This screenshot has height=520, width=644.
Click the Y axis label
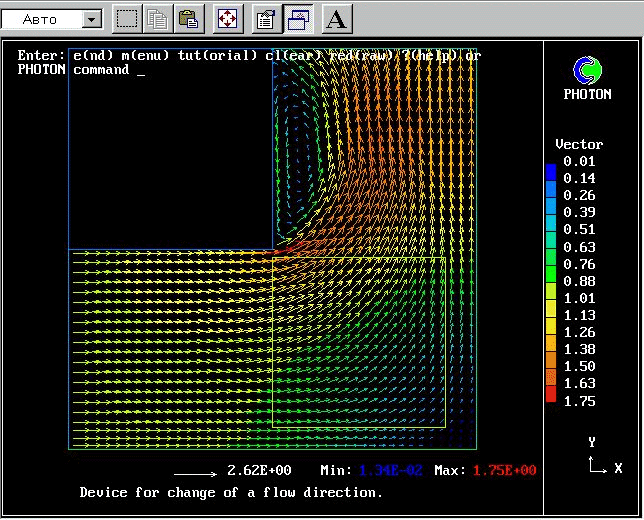coord(591,442)
